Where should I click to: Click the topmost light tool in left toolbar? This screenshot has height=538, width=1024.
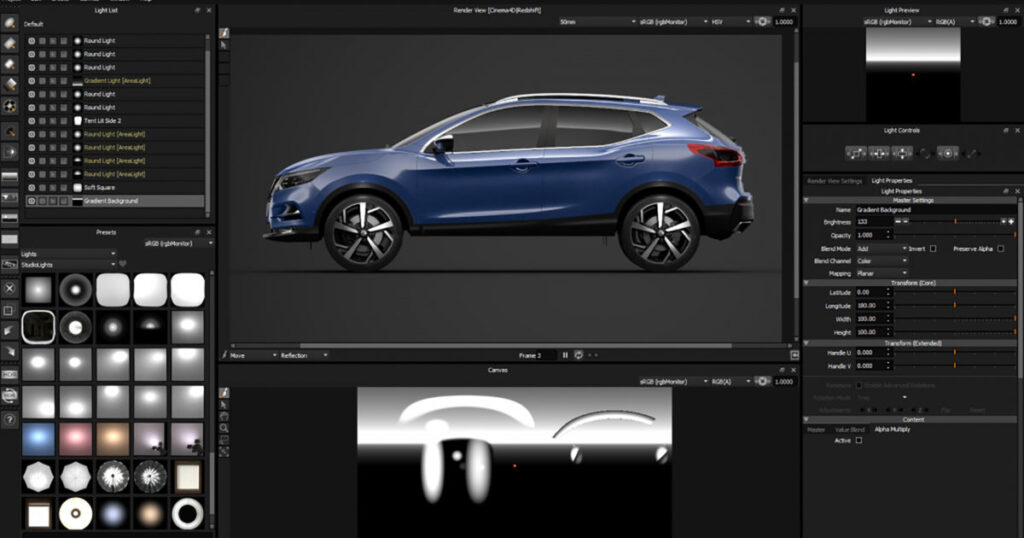[x=10, y=24]
